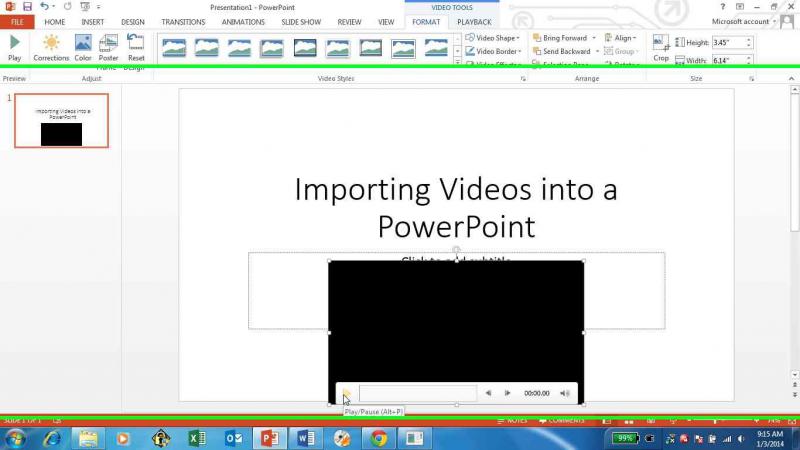Viewport: 800px width, 450px height.
Task: Expand the Undo history dropdown arrow
Action: (53, 7)
